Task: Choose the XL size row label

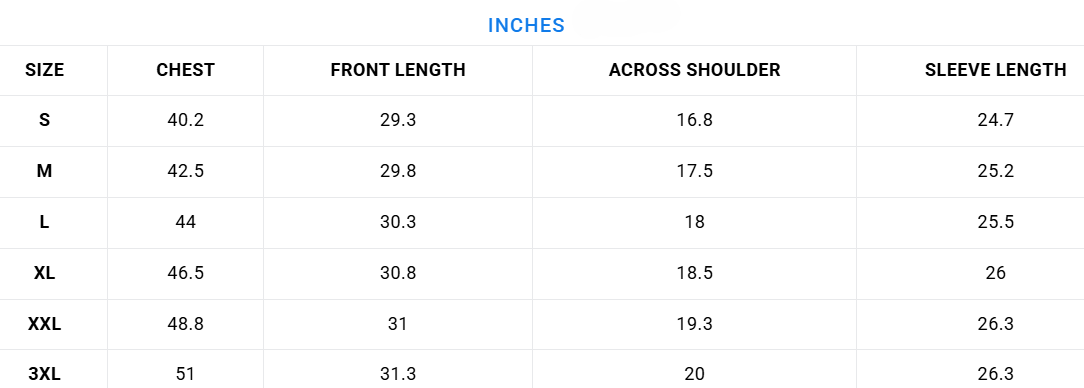Action: 44,272
